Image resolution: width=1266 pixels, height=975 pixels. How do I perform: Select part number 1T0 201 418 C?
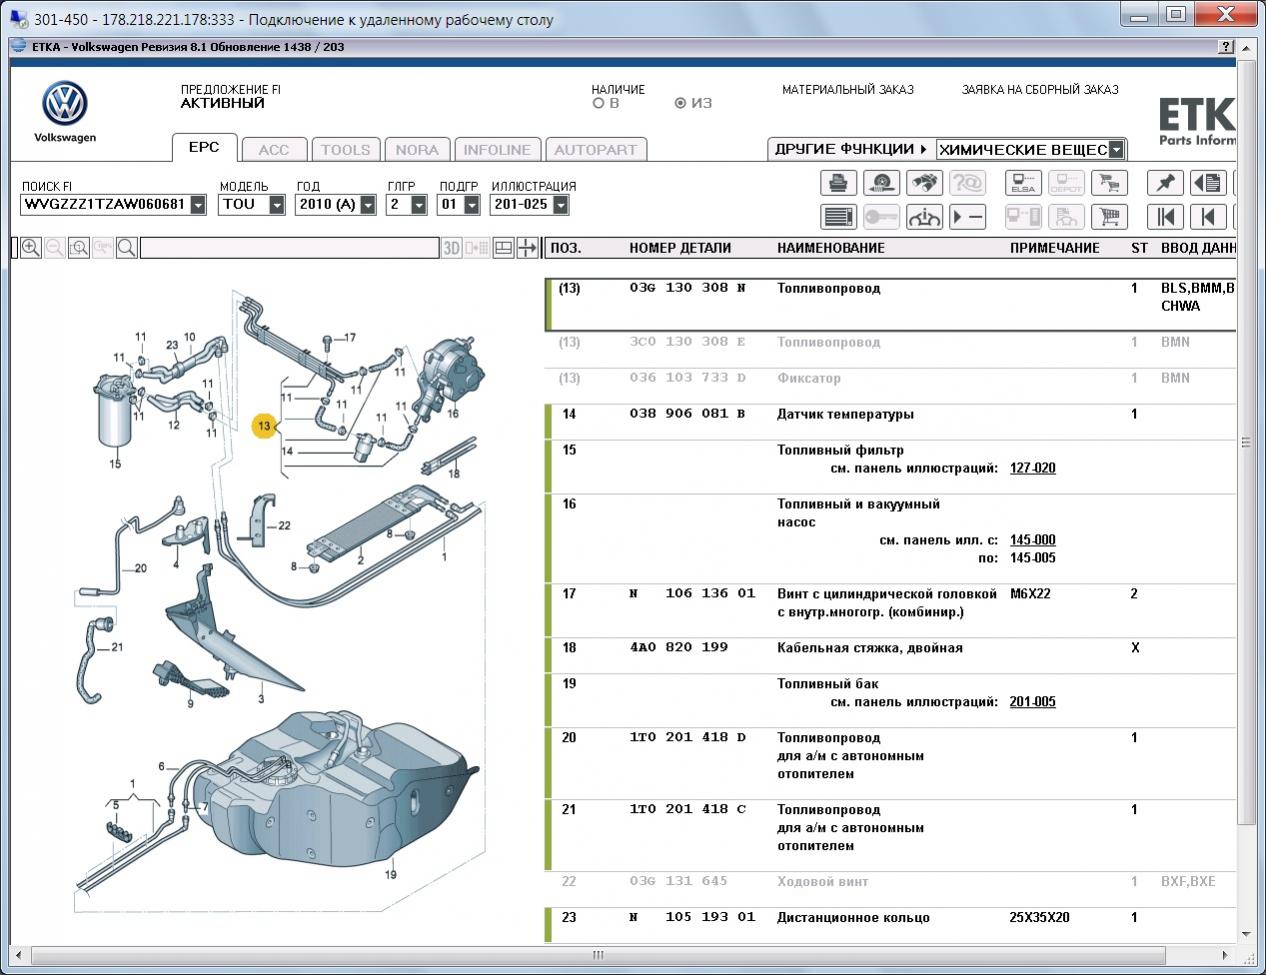tap(688, 810)
